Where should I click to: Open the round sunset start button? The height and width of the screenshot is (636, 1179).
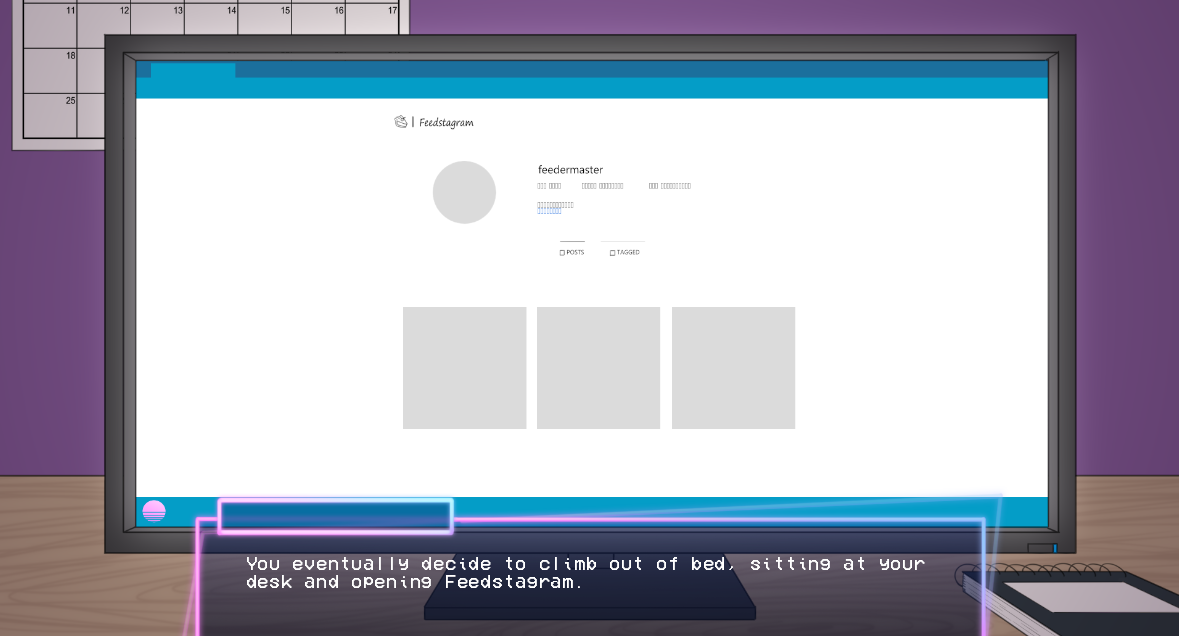pos(154,512)
